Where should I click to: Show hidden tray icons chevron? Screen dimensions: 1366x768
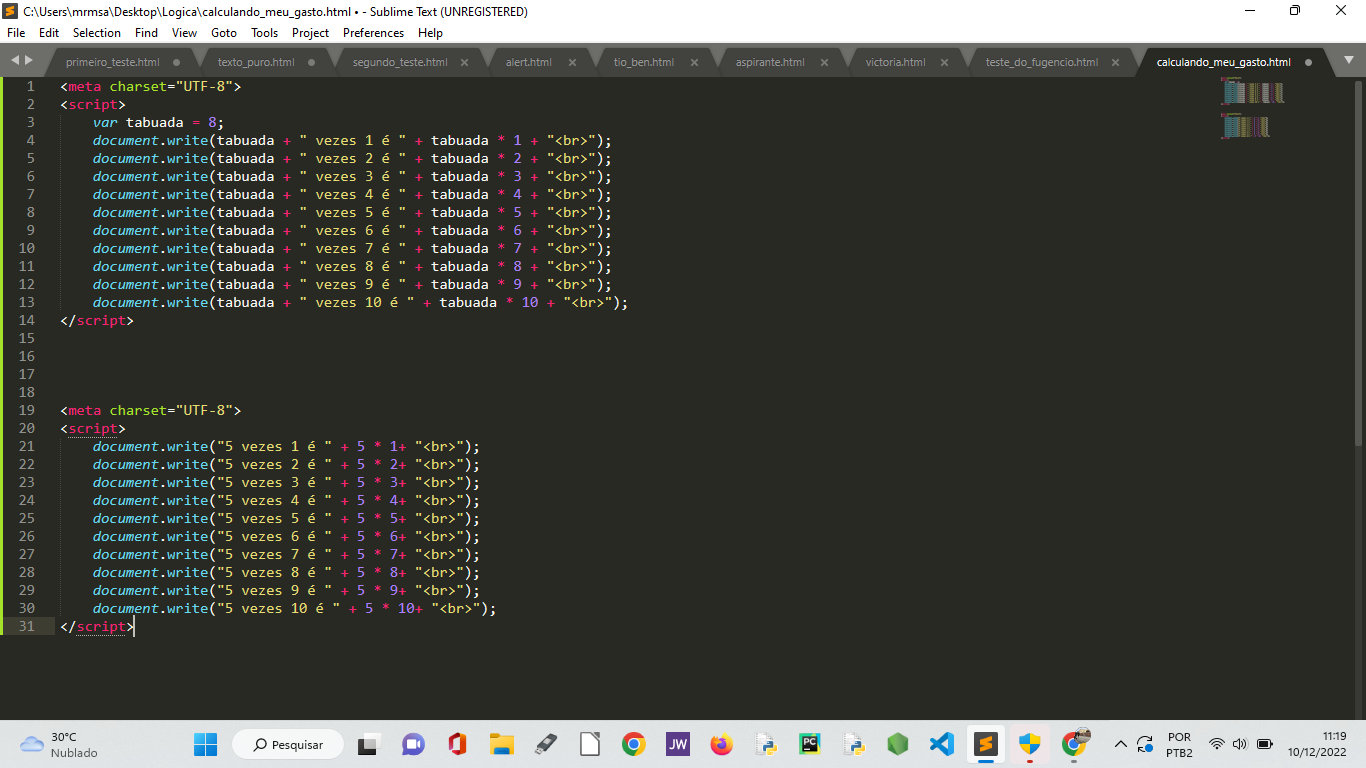pyautogui.click(x=1120, y=744)
